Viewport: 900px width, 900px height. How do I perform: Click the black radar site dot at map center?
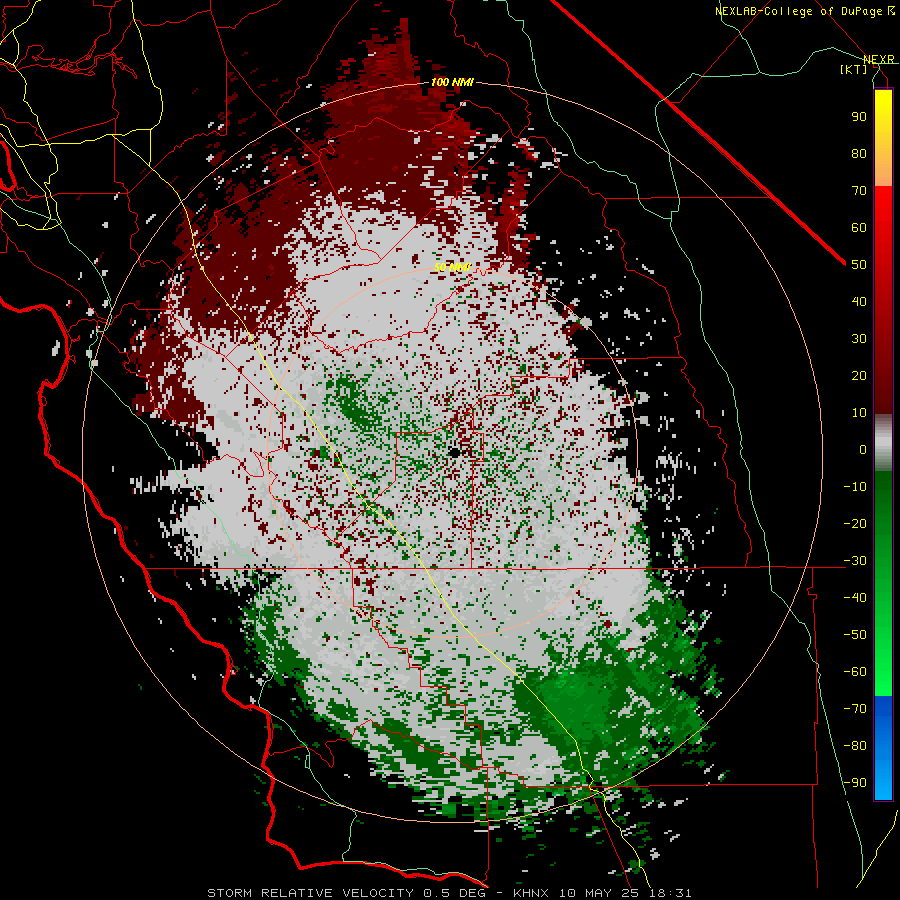tap(455, 453)
